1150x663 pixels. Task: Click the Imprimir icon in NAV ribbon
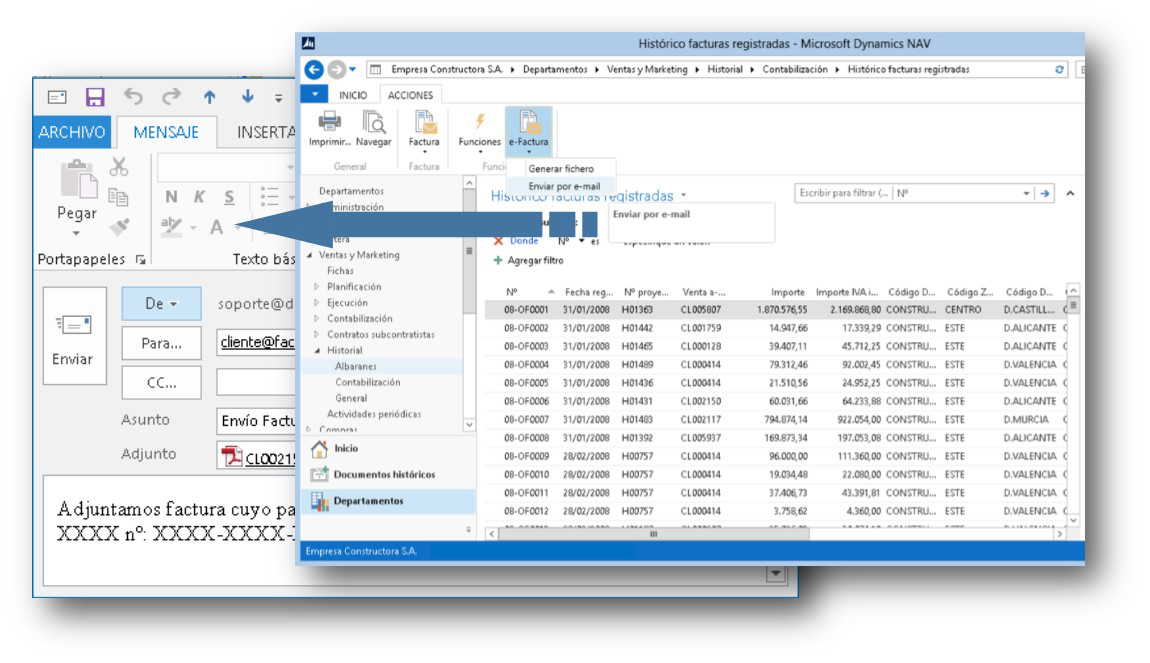click(329, 122)
